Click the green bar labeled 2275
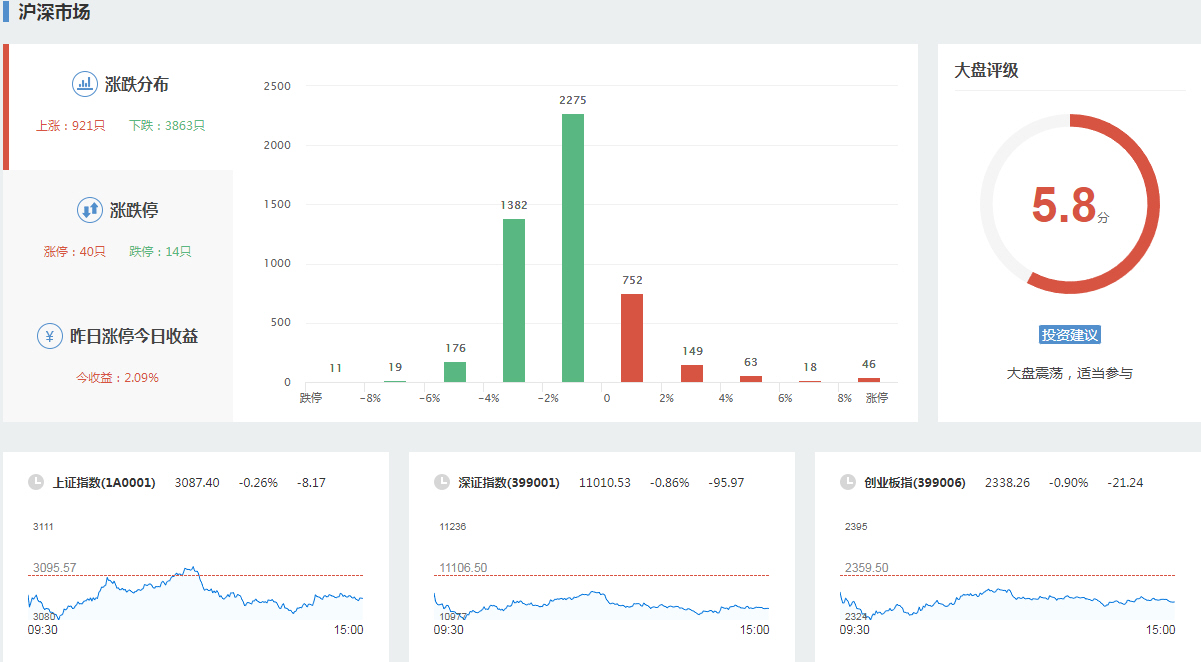 (x=573, y=248)
